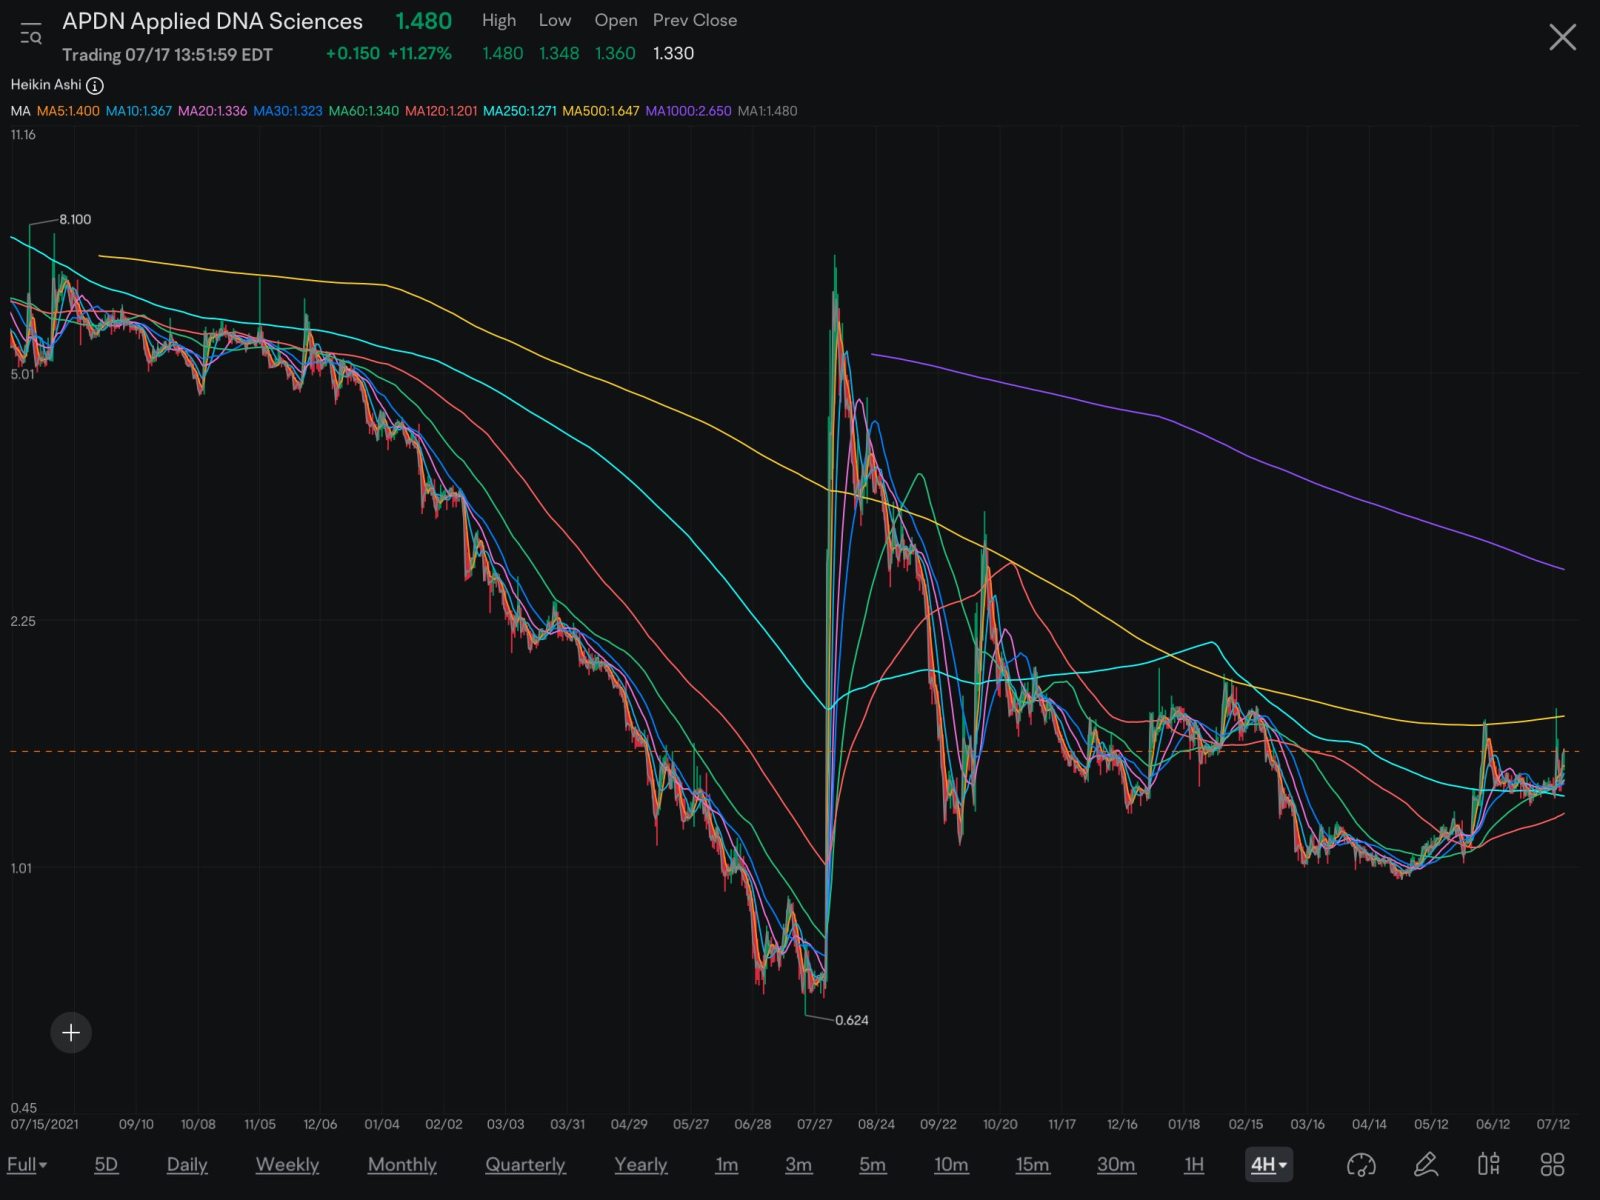Click the MA20:1.336 indicator value

coord(212,111)
